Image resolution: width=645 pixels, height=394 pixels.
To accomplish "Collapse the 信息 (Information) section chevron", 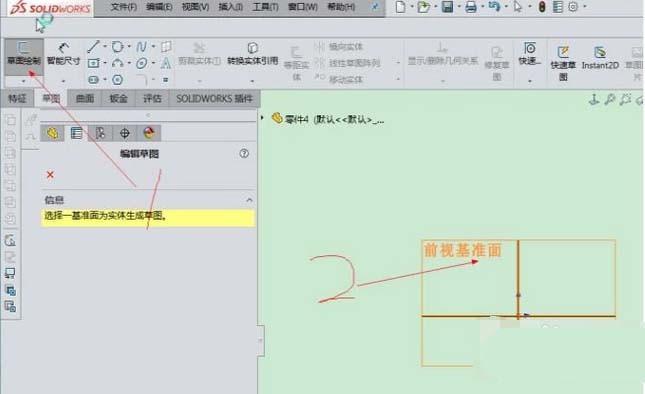I will coord(249,200).
